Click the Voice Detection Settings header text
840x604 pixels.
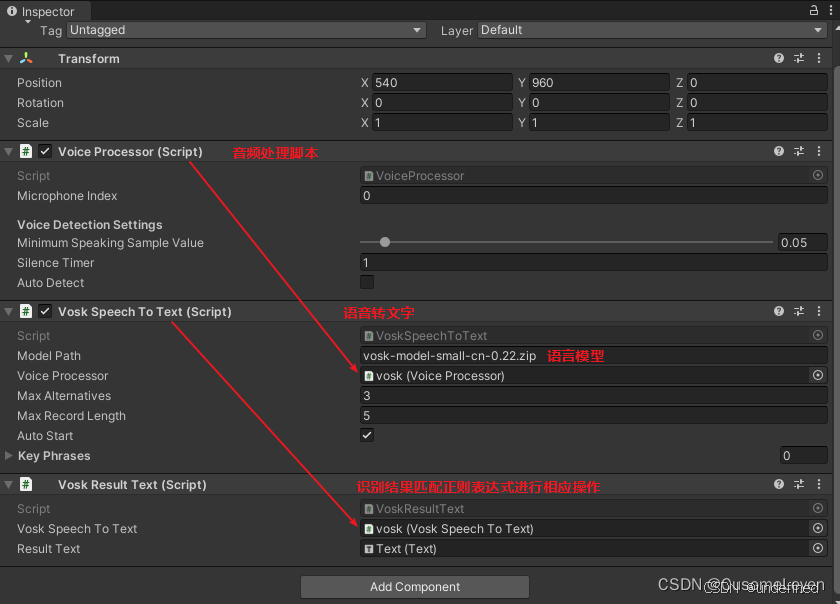pos(89,225)
